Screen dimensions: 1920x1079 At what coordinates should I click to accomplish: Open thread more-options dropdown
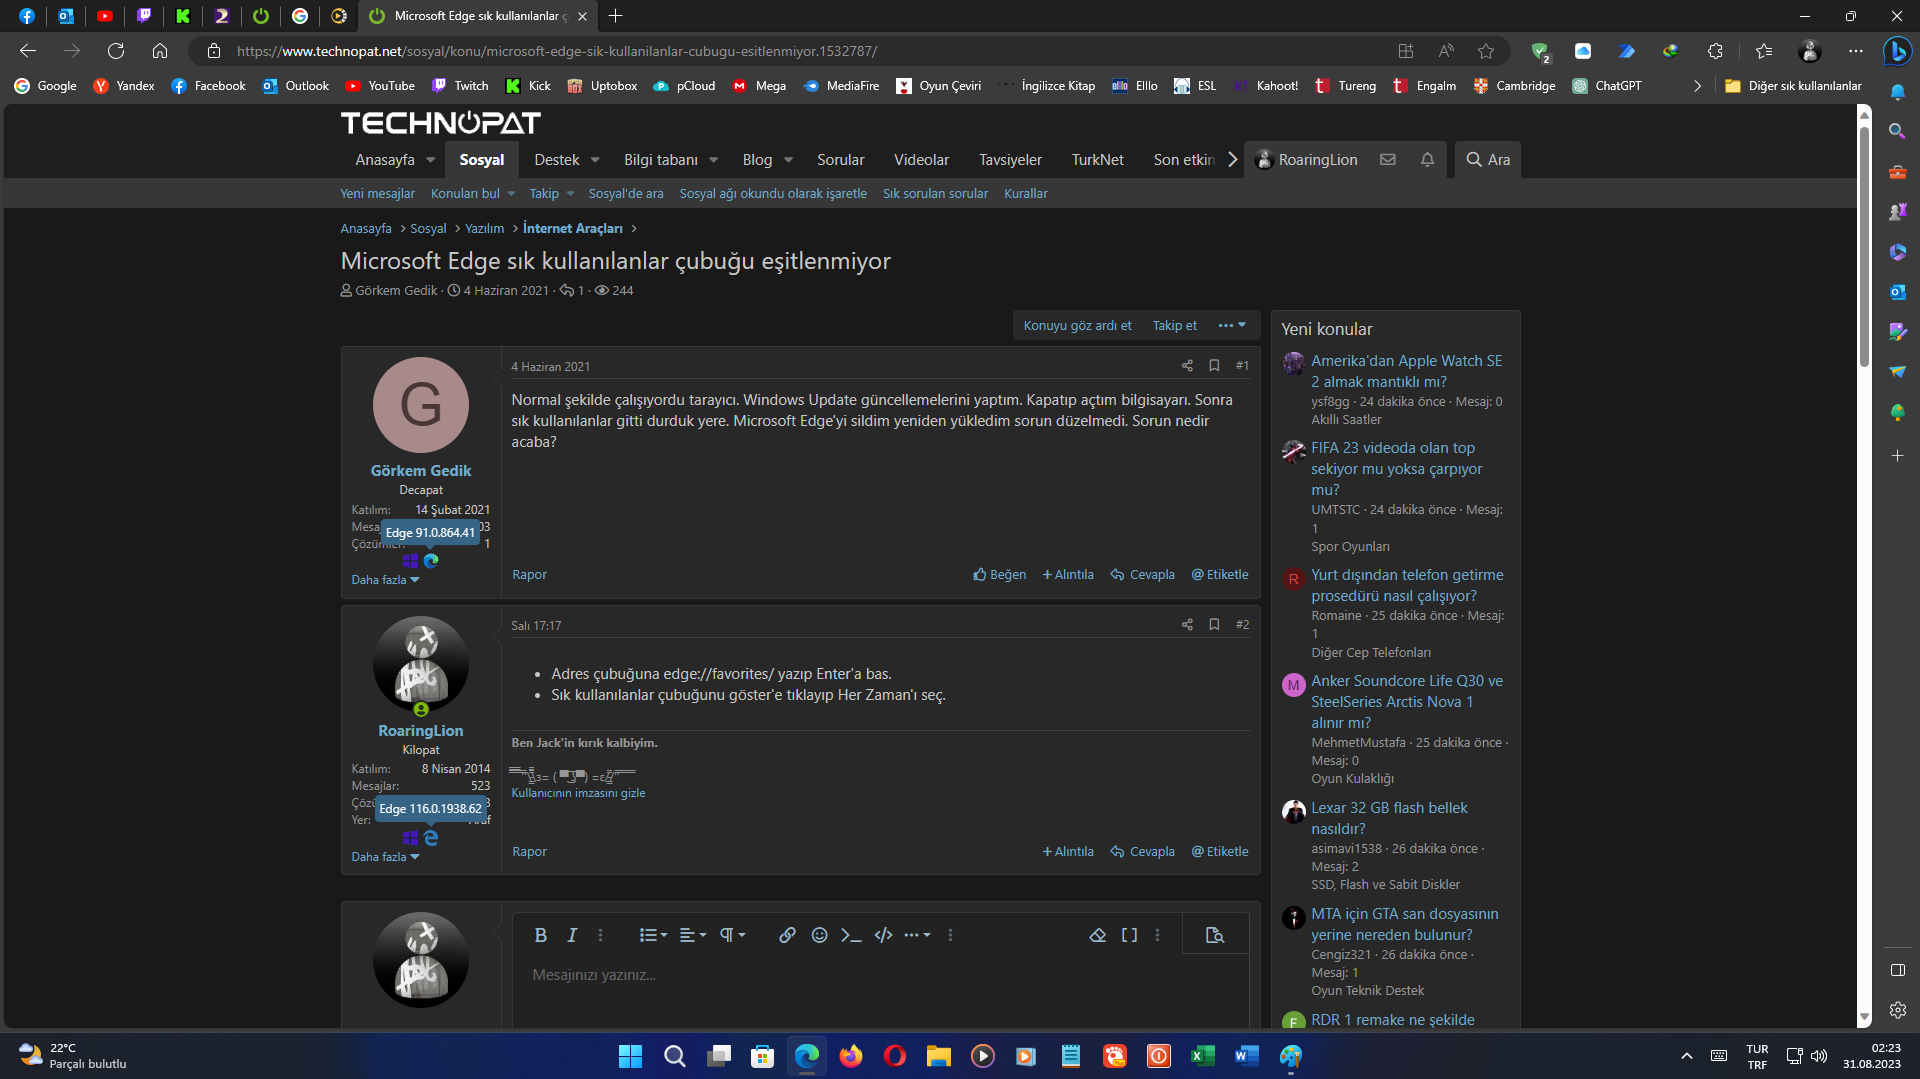(1232, 325)
